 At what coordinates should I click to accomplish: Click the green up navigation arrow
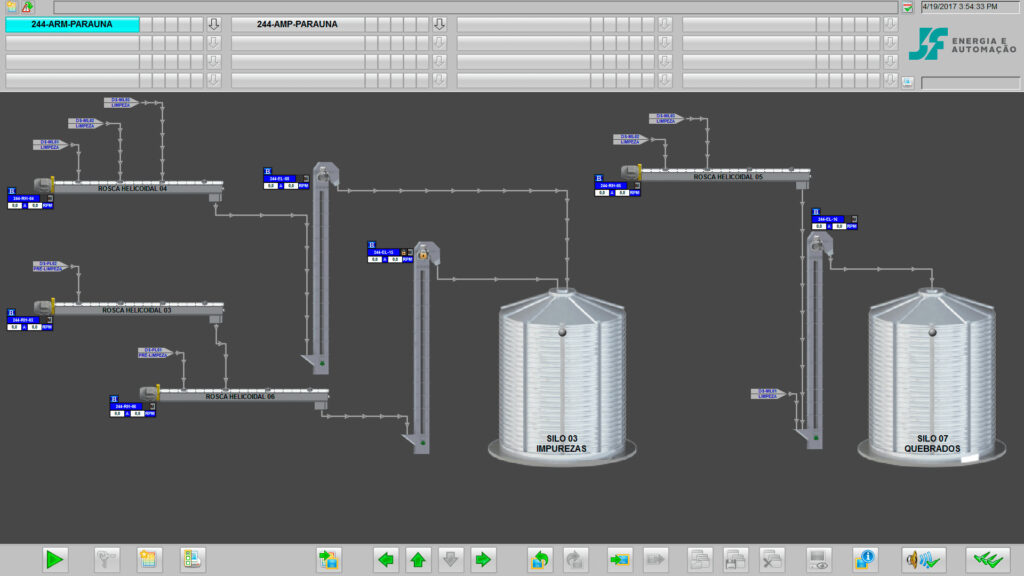point(418,560)
